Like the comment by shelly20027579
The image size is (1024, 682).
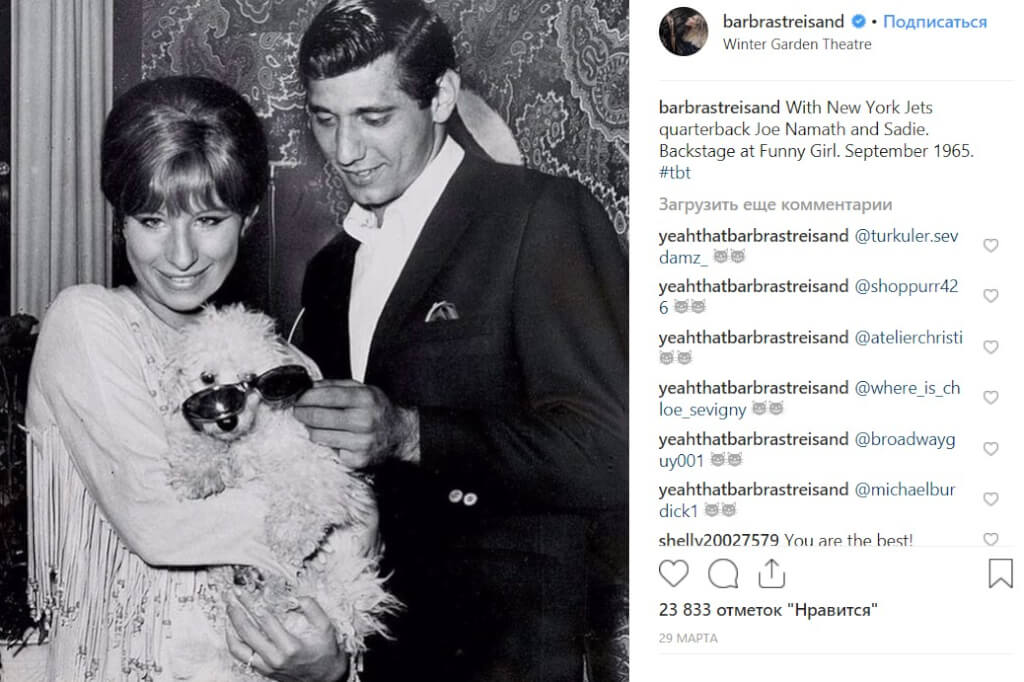[x=991, y=539]
